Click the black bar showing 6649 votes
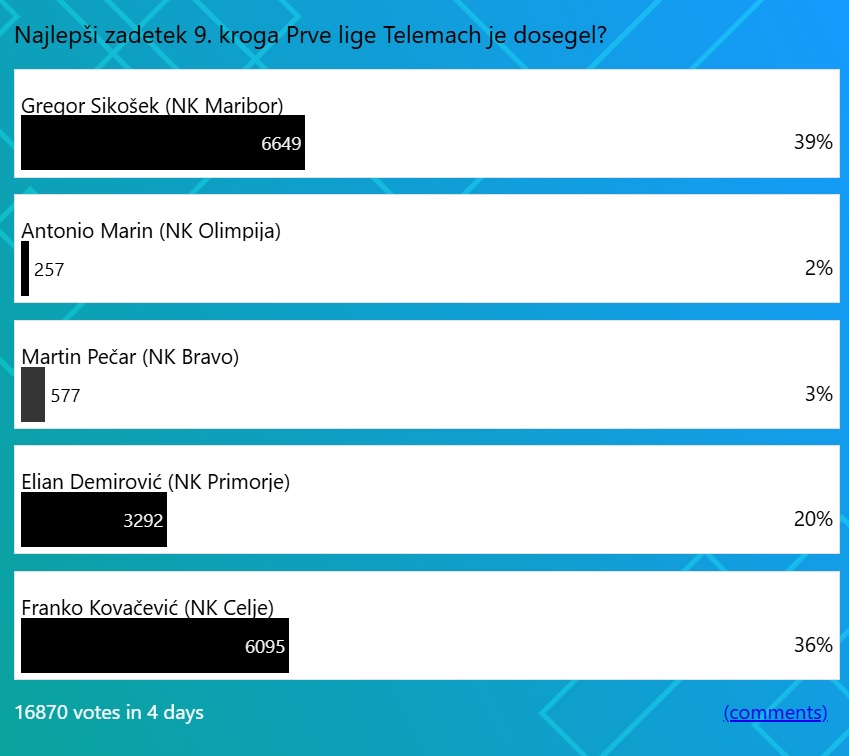This screenshot has width=849, height=756. (162, 144)
